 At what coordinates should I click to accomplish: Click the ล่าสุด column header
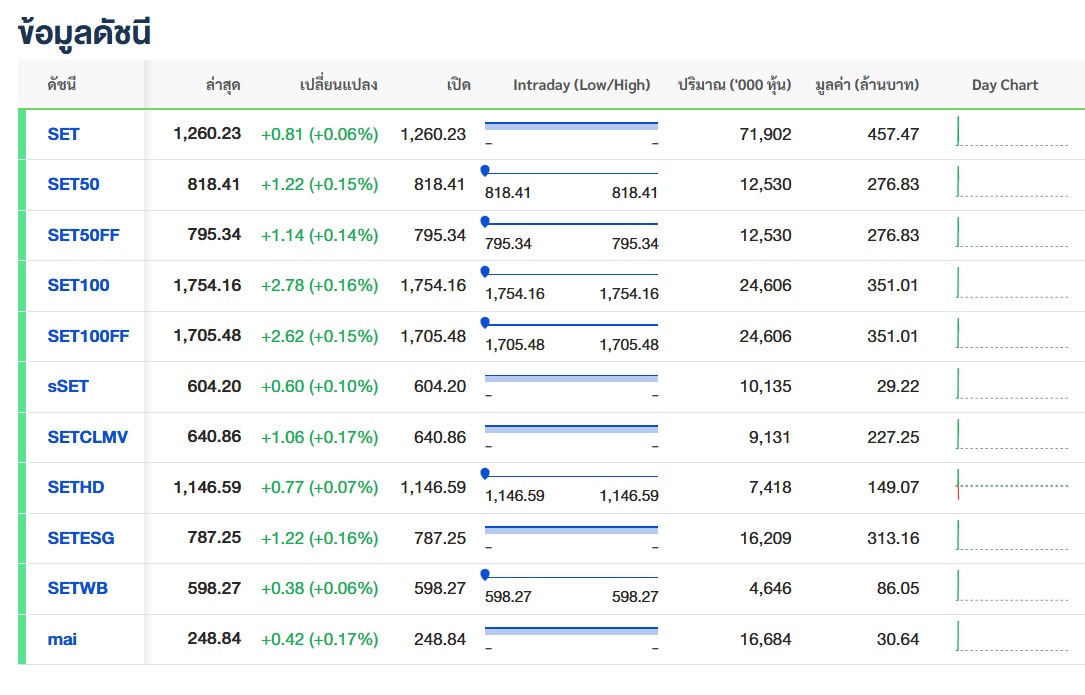pyautogui.click(x=223, y=84)
